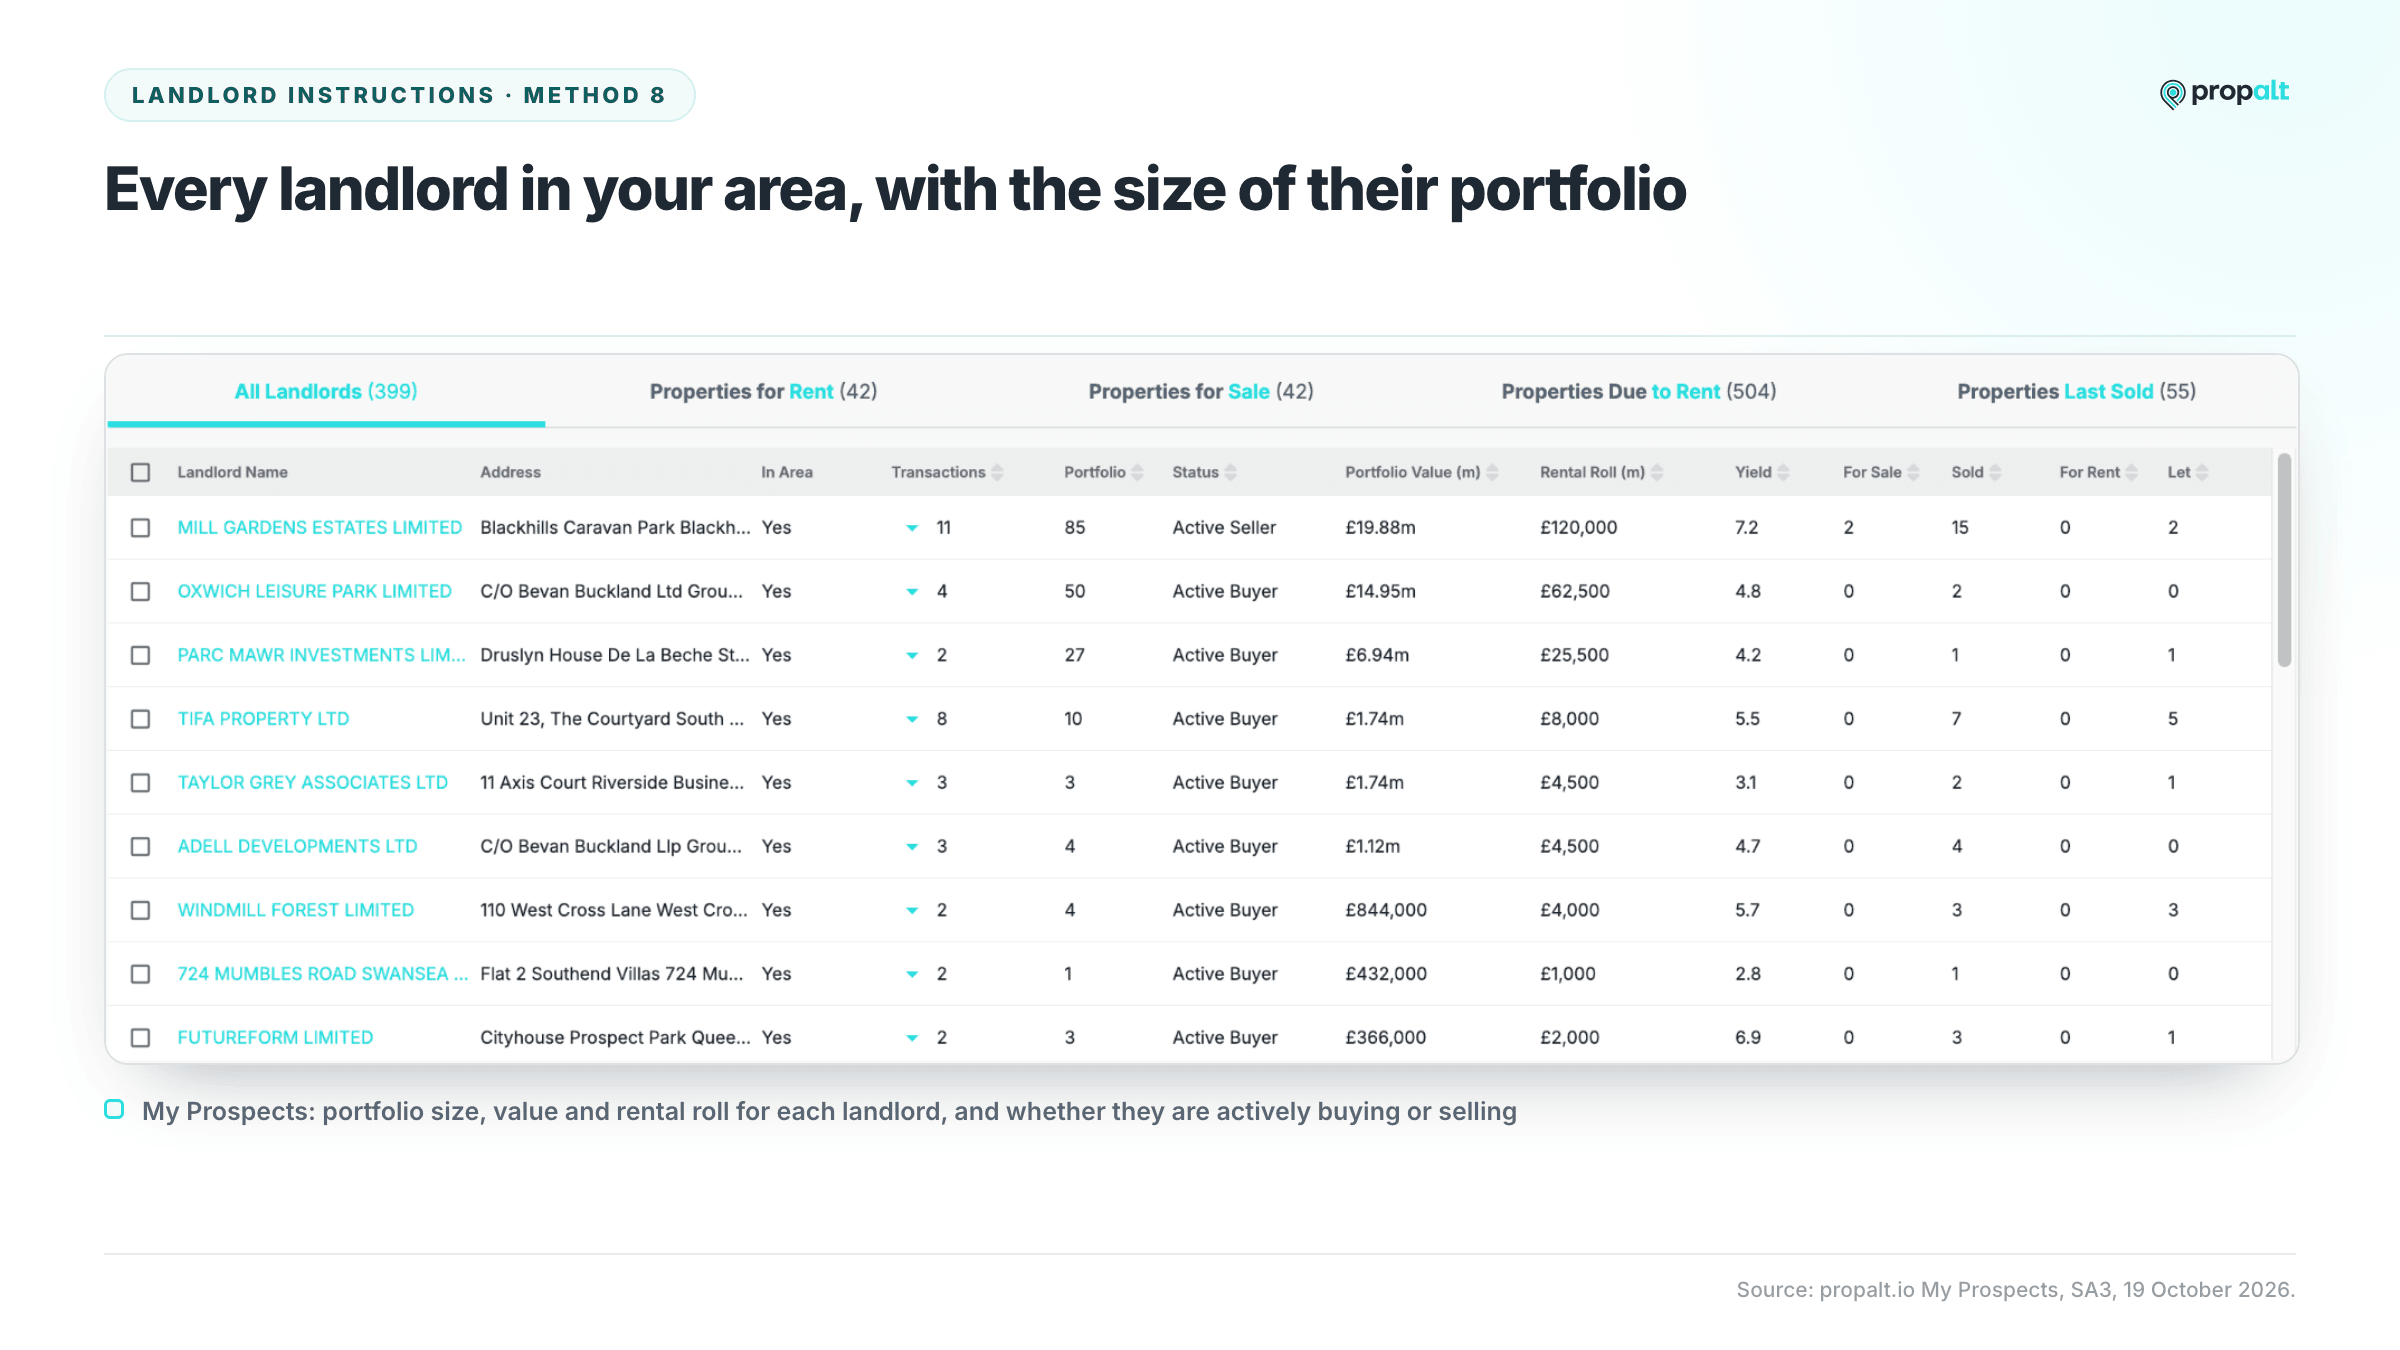Click Status column sort icon
The image size is (2400, 1350).
[x=1231, y=472]
